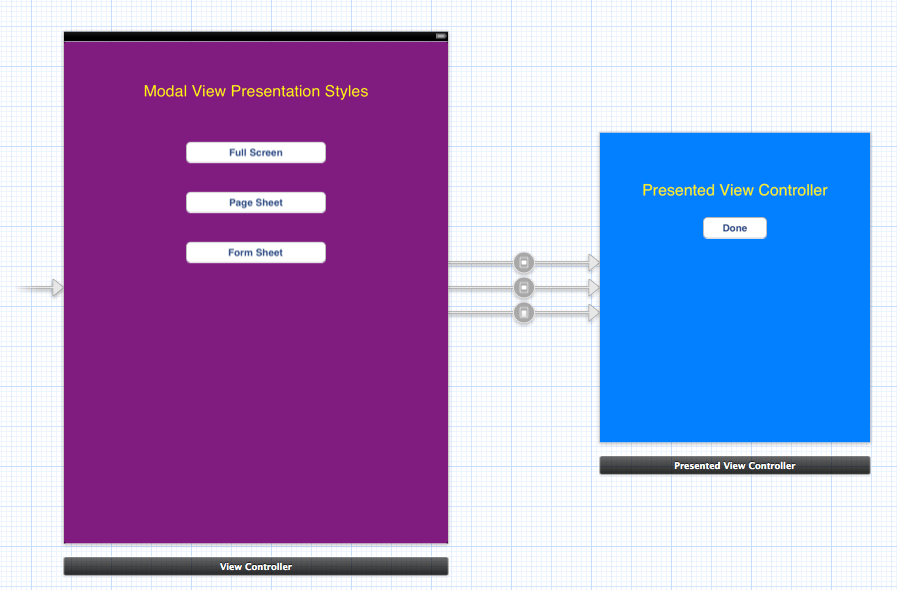Select the Page Sheet presentation option
Image resolution: width=897 pixels, height=590 pixels.
click(256, 202)
